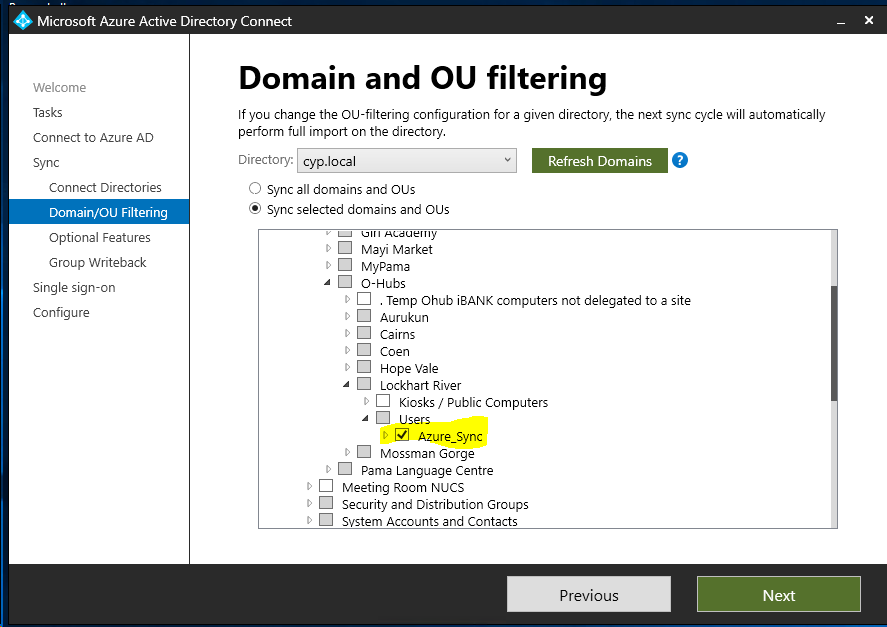This screenshot has height=627, width=887.
Task: Open the Single sign-on step
Action: pyautogui.click(x=74, y=287)
